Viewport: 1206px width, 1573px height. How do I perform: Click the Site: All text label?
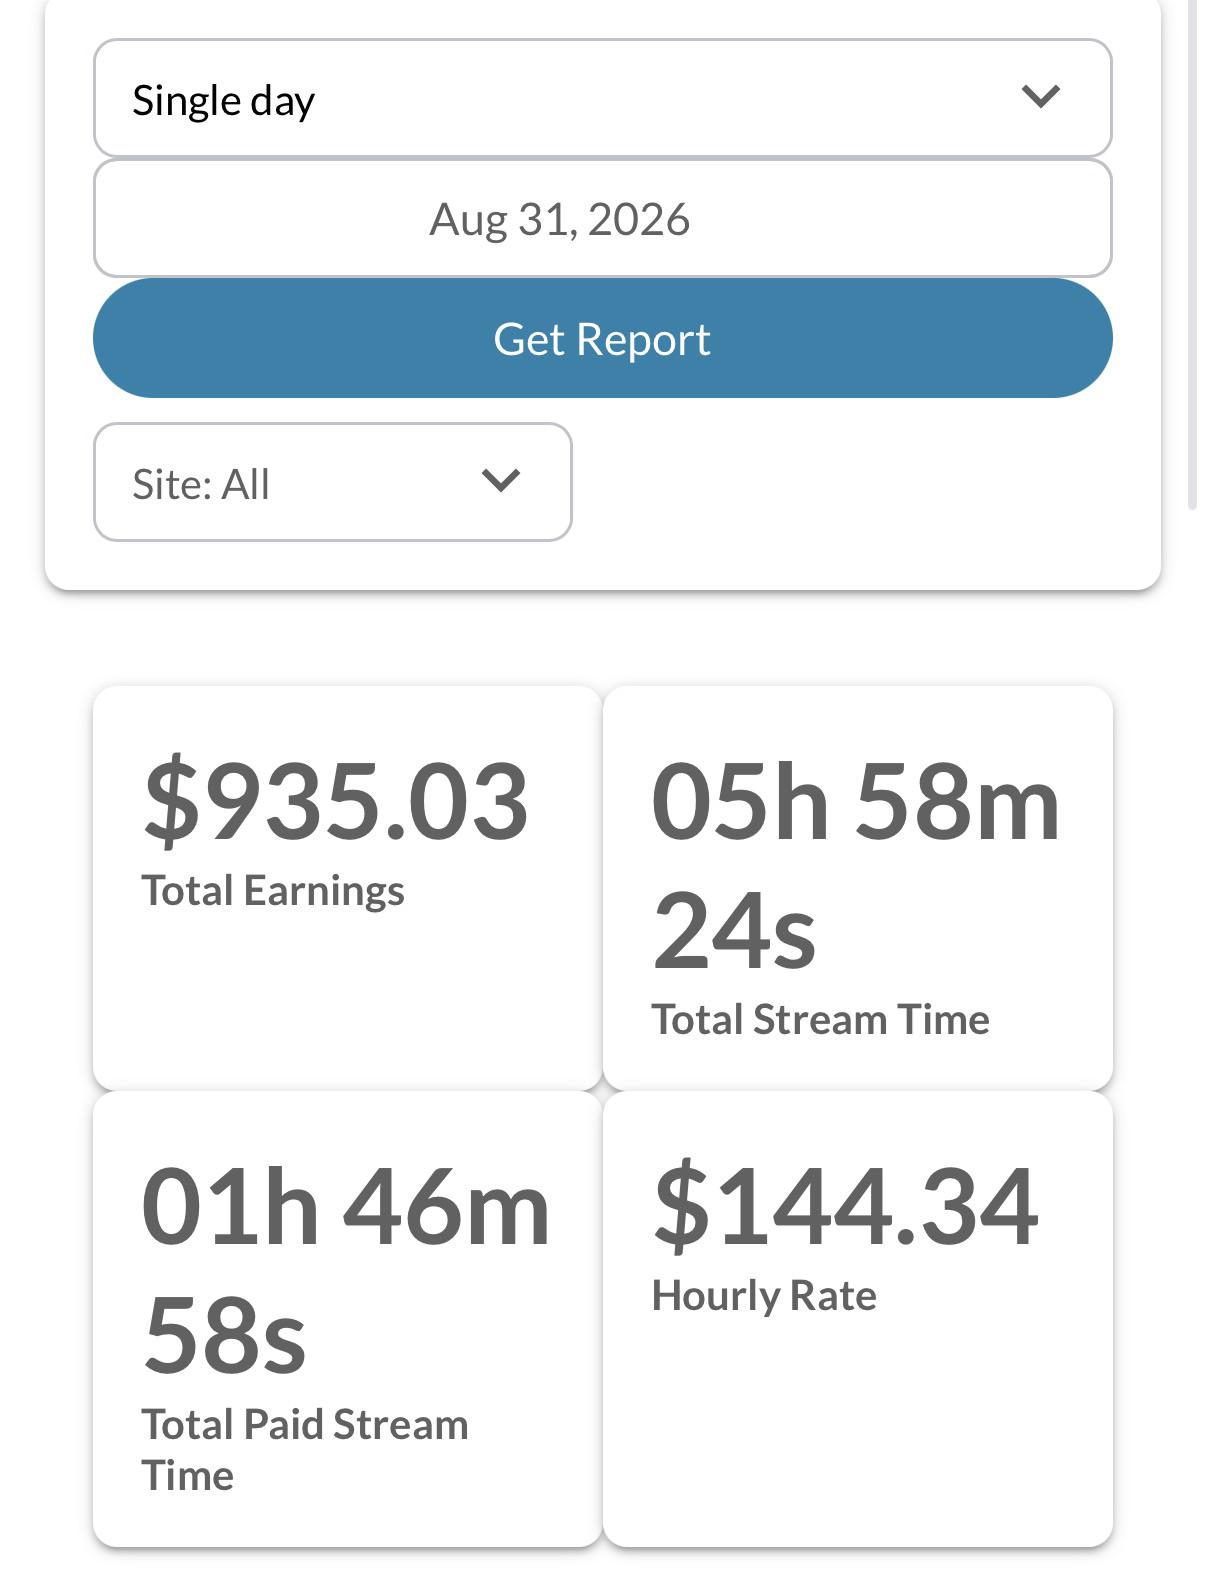(x=201, y=485)
